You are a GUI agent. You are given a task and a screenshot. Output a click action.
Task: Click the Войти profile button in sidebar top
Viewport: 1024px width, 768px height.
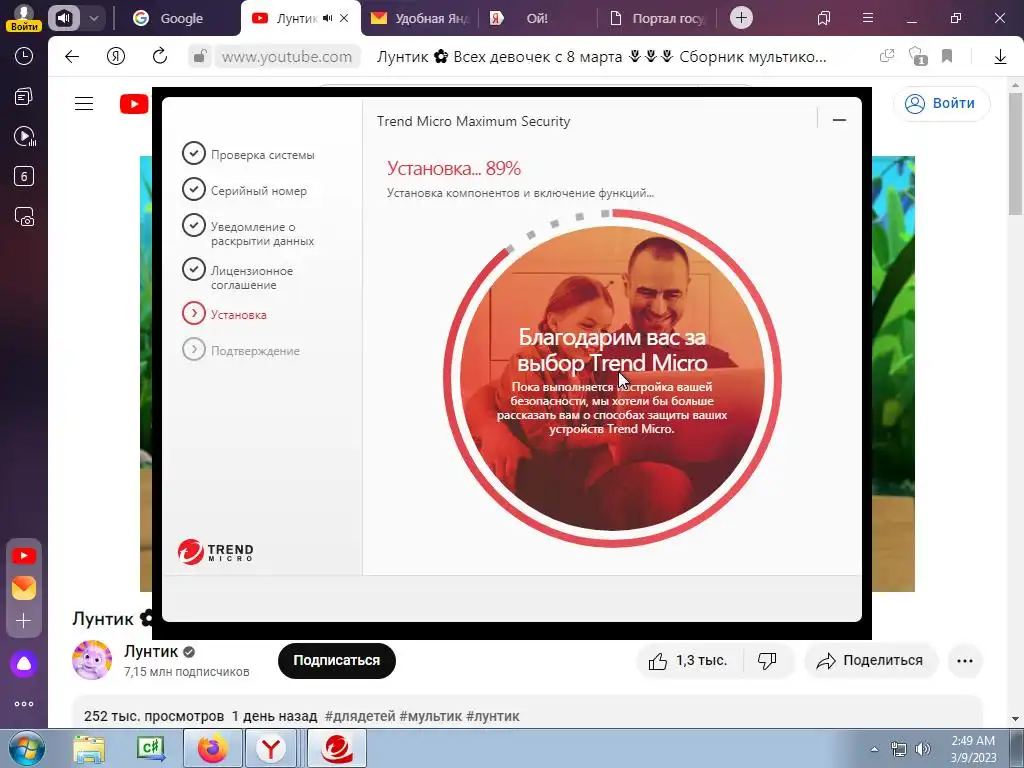24,18
